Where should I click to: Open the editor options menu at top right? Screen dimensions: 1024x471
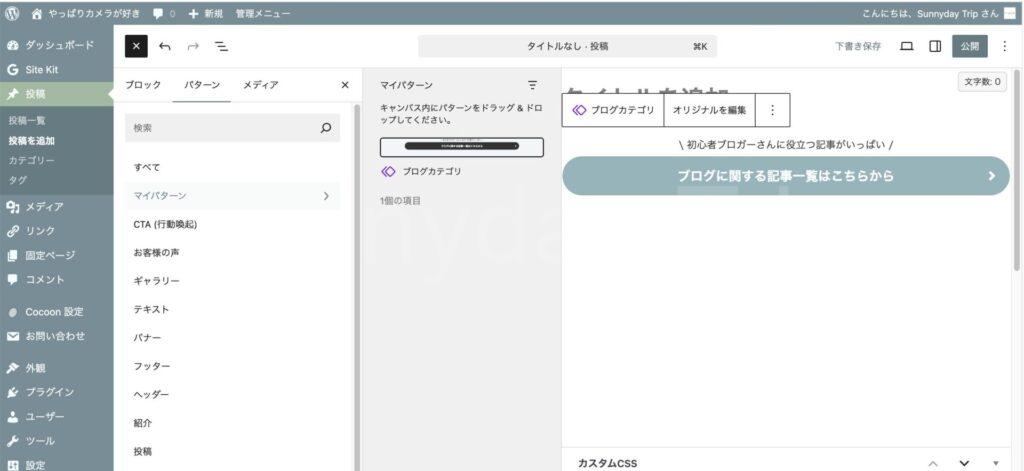(1004, 46)
